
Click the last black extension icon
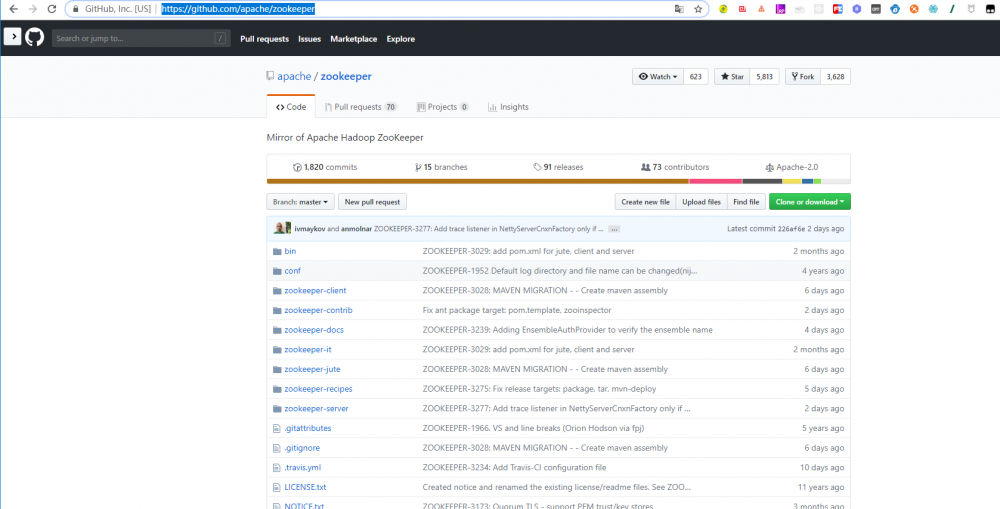pyautogui.click(x=989, y=10)
